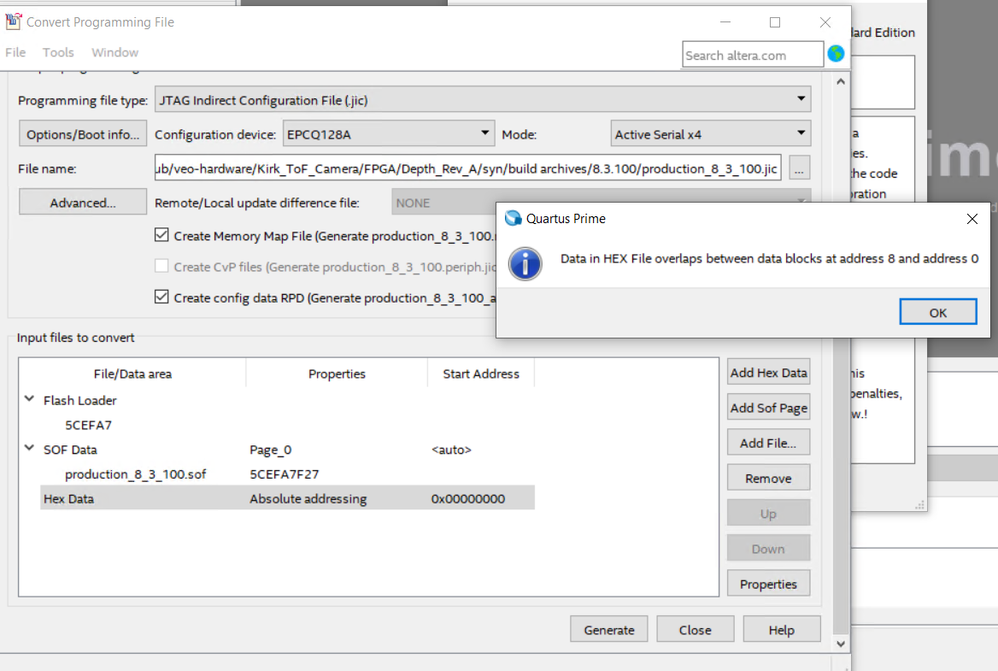Toggle Create config data RPD checkbox
Screen dimensions: 998x671
pos(162,297)
